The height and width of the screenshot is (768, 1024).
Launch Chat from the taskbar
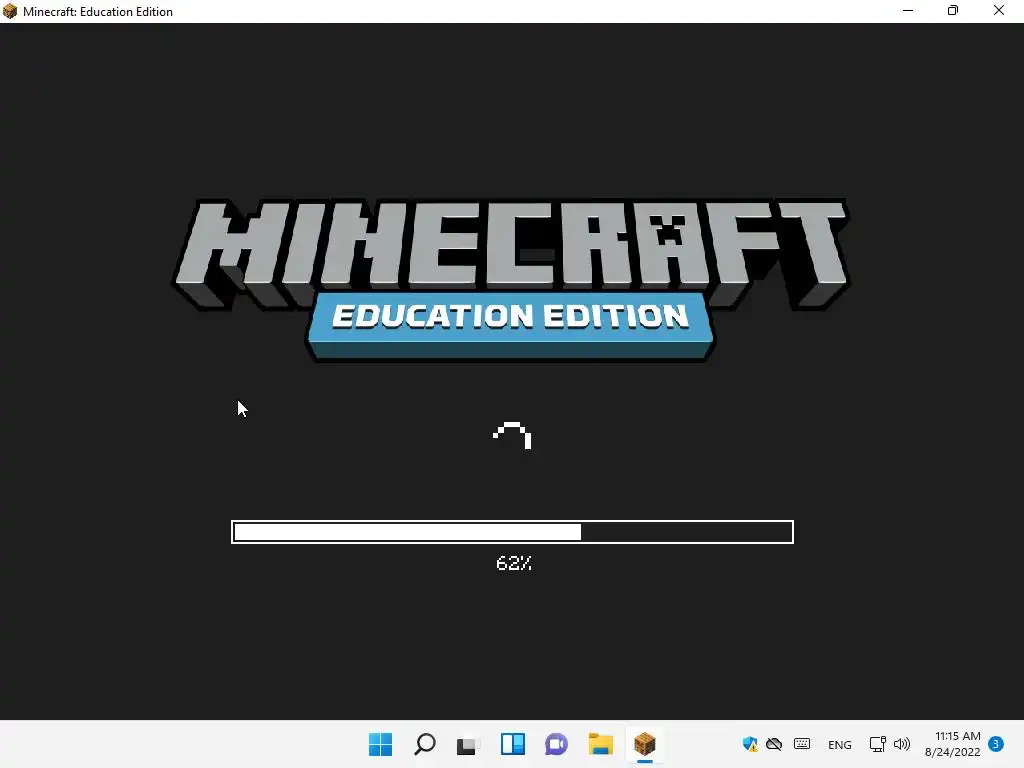556,744
